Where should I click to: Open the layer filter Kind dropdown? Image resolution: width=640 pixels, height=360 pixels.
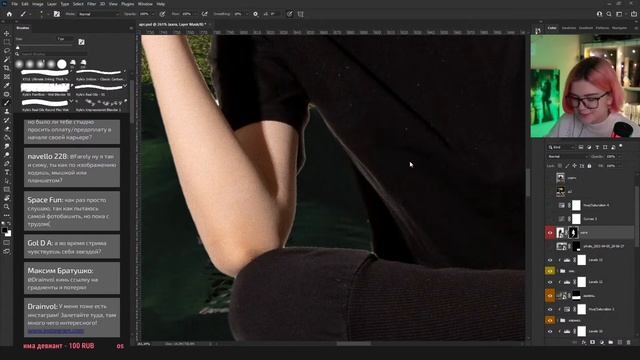pos(561,147)
